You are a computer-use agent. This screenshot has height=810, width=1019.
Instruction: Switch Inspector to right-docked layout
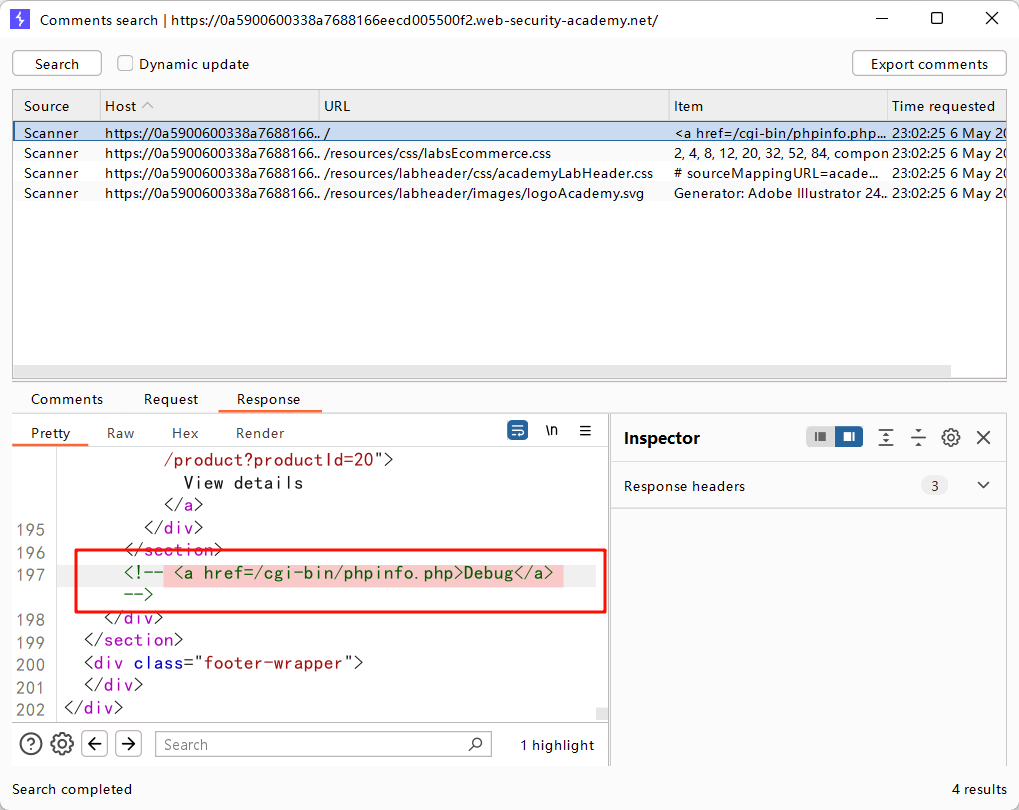(x=849, y=438)
